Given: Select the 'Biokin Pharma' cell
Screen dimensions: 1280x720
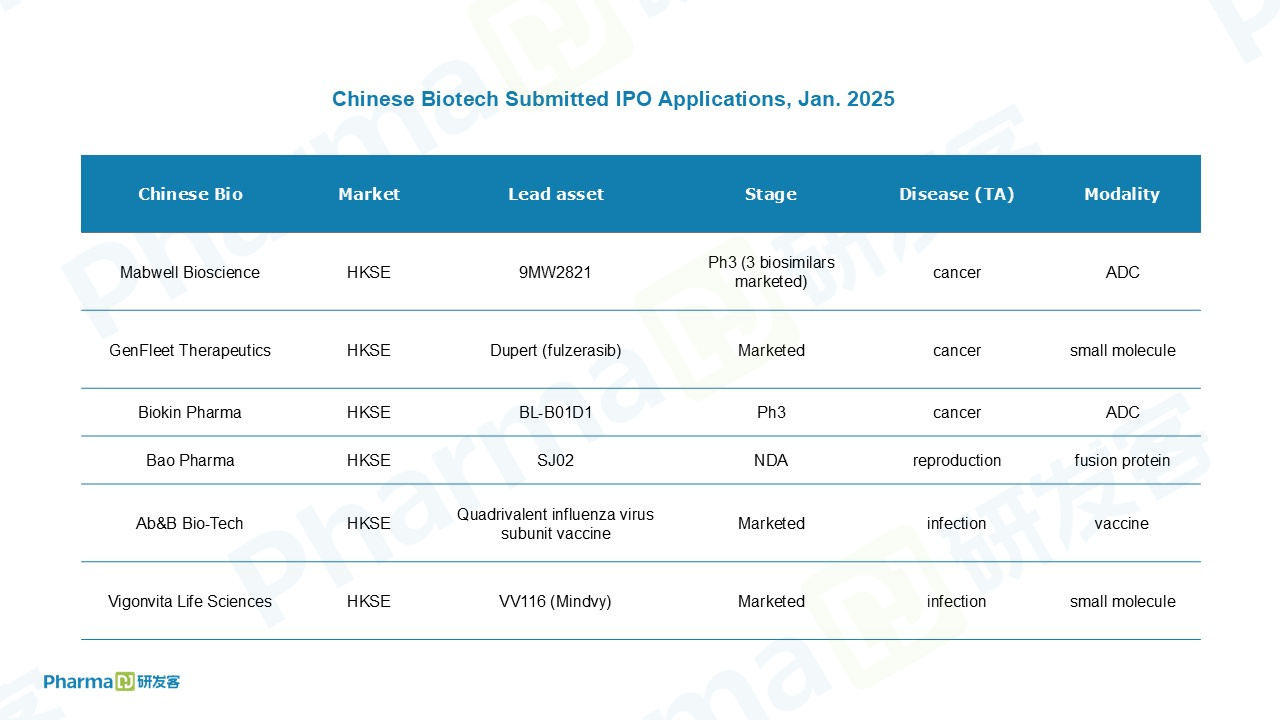Looking at the screenshot, I should [190, 412].
